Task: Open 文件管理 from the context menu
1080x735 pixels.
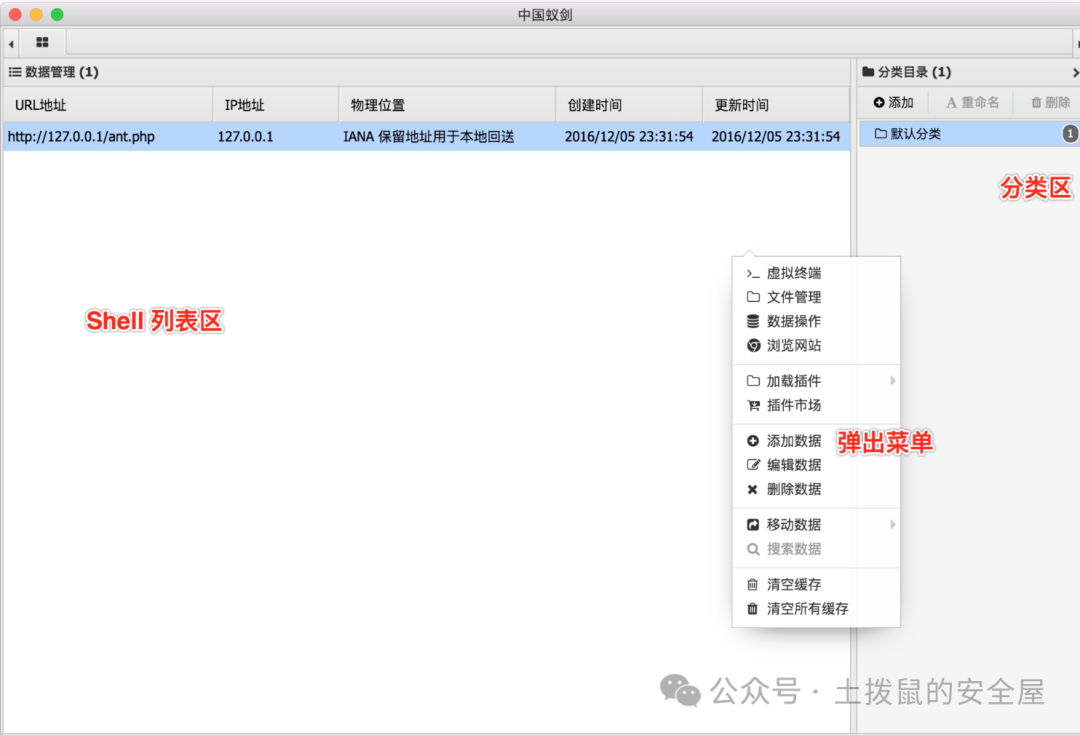Action: [816, 298]
